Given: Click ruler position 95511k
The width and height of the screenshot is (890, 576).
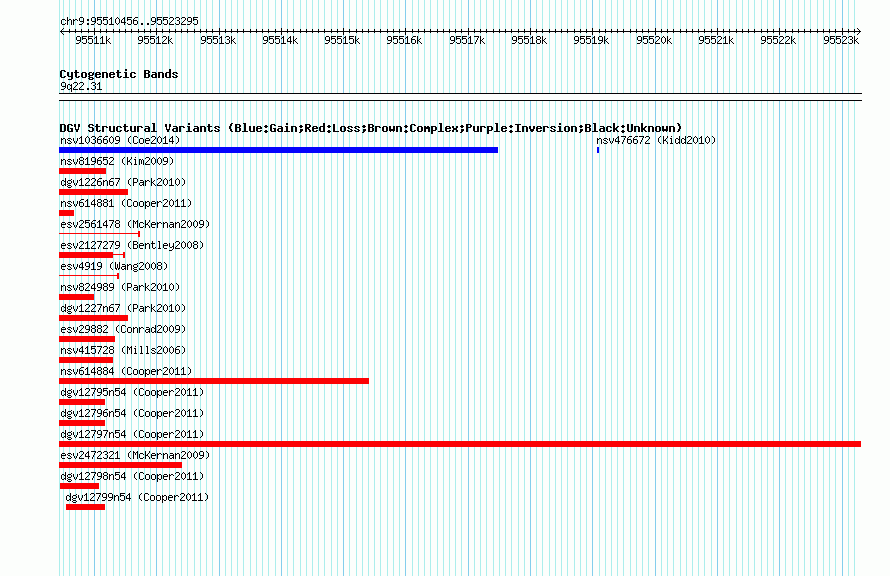Looking at the screenshot, I should pos(93,40).
